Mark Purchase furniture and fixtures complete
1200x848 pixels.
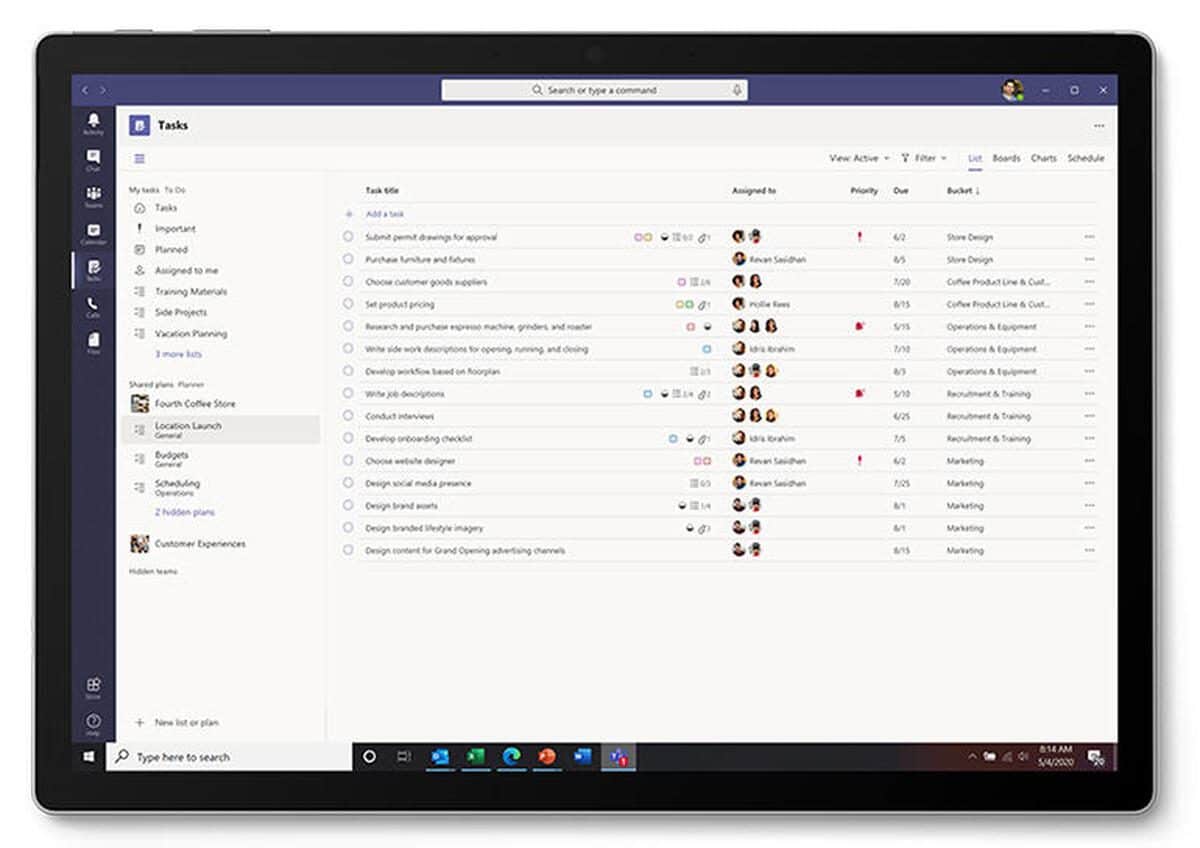pos(348,259)
